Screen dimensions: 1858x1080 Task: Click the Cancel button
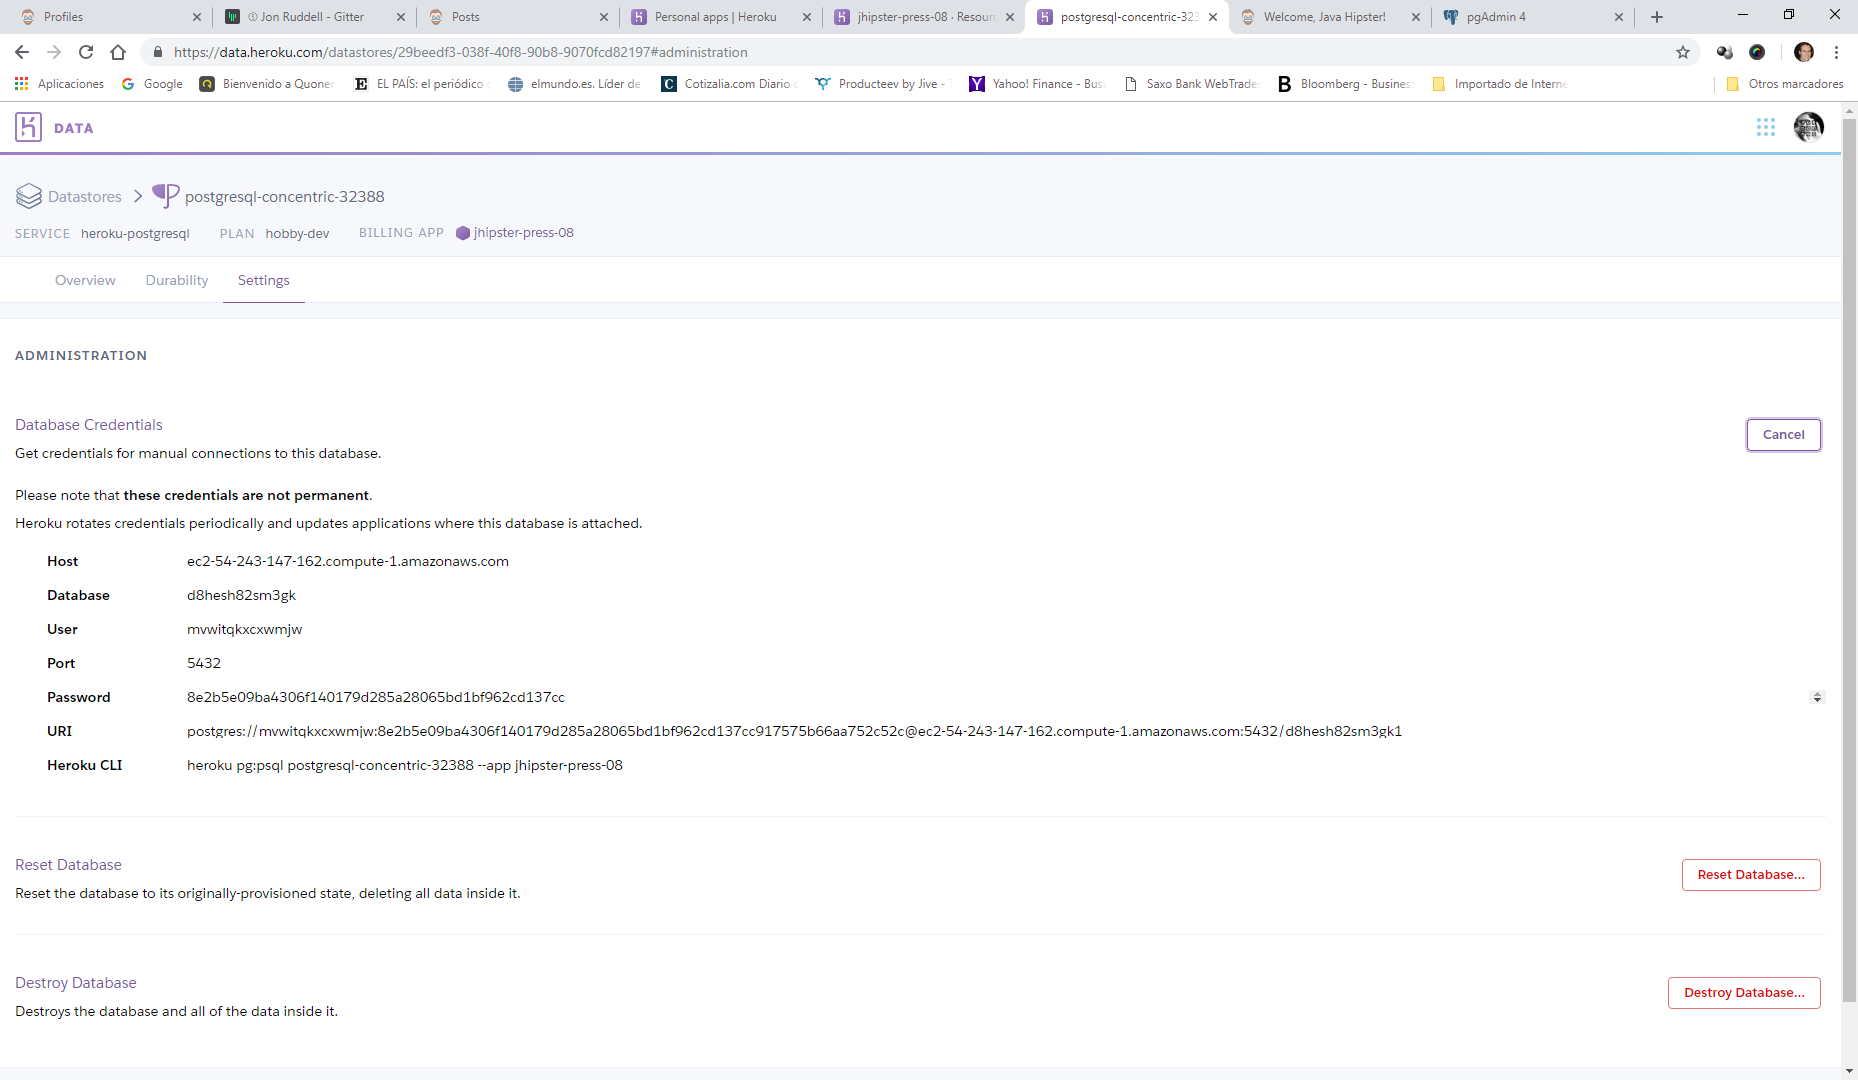1783,434
